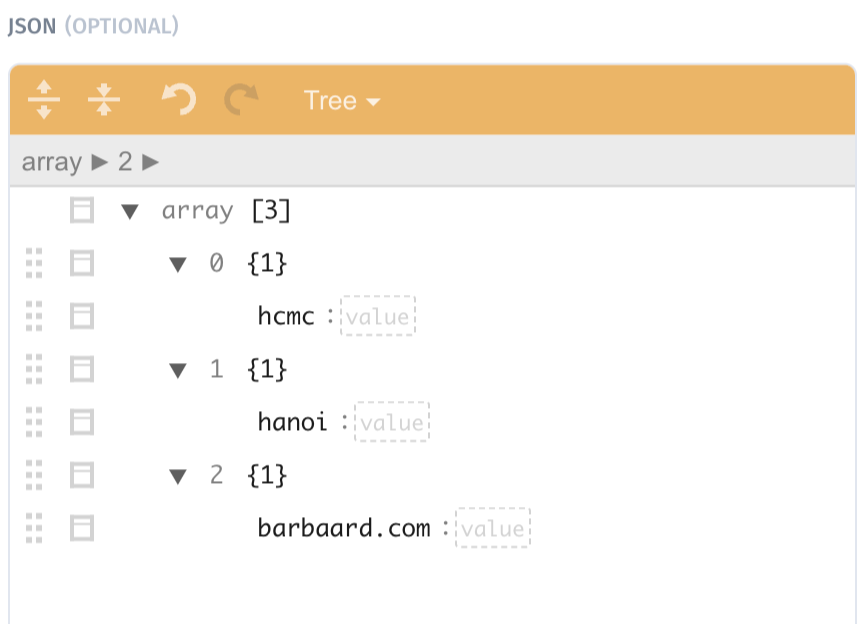This screenshot has width=866, height=624.
Task: Undo the last change via undo arrow
Action: coord(178,100)
